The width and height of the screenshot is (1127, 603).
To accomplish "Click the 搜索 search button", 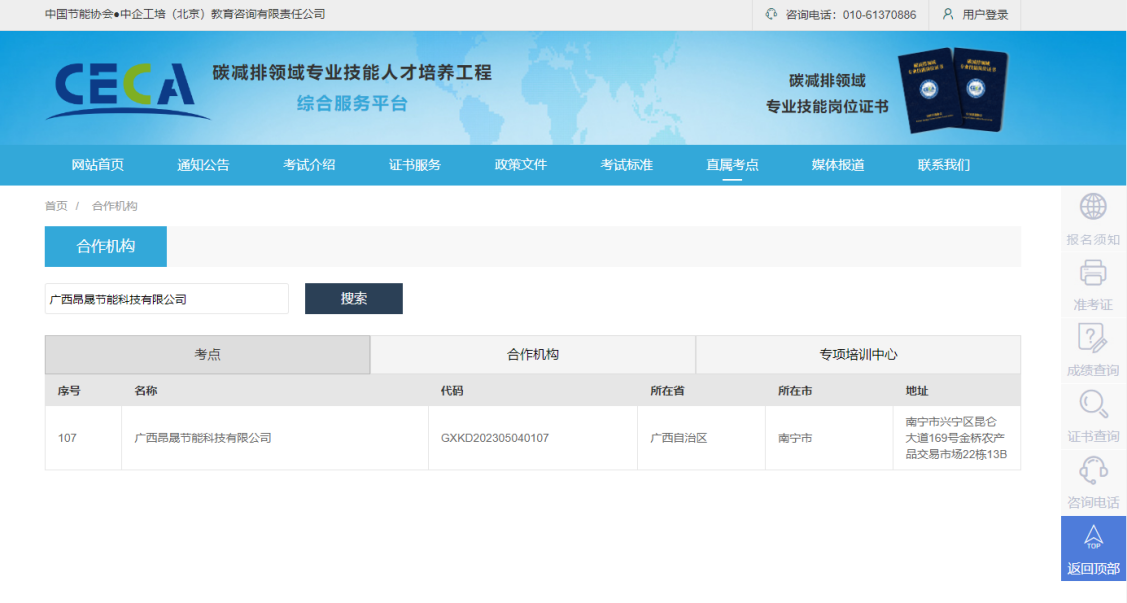I will (x=353, y=298).
